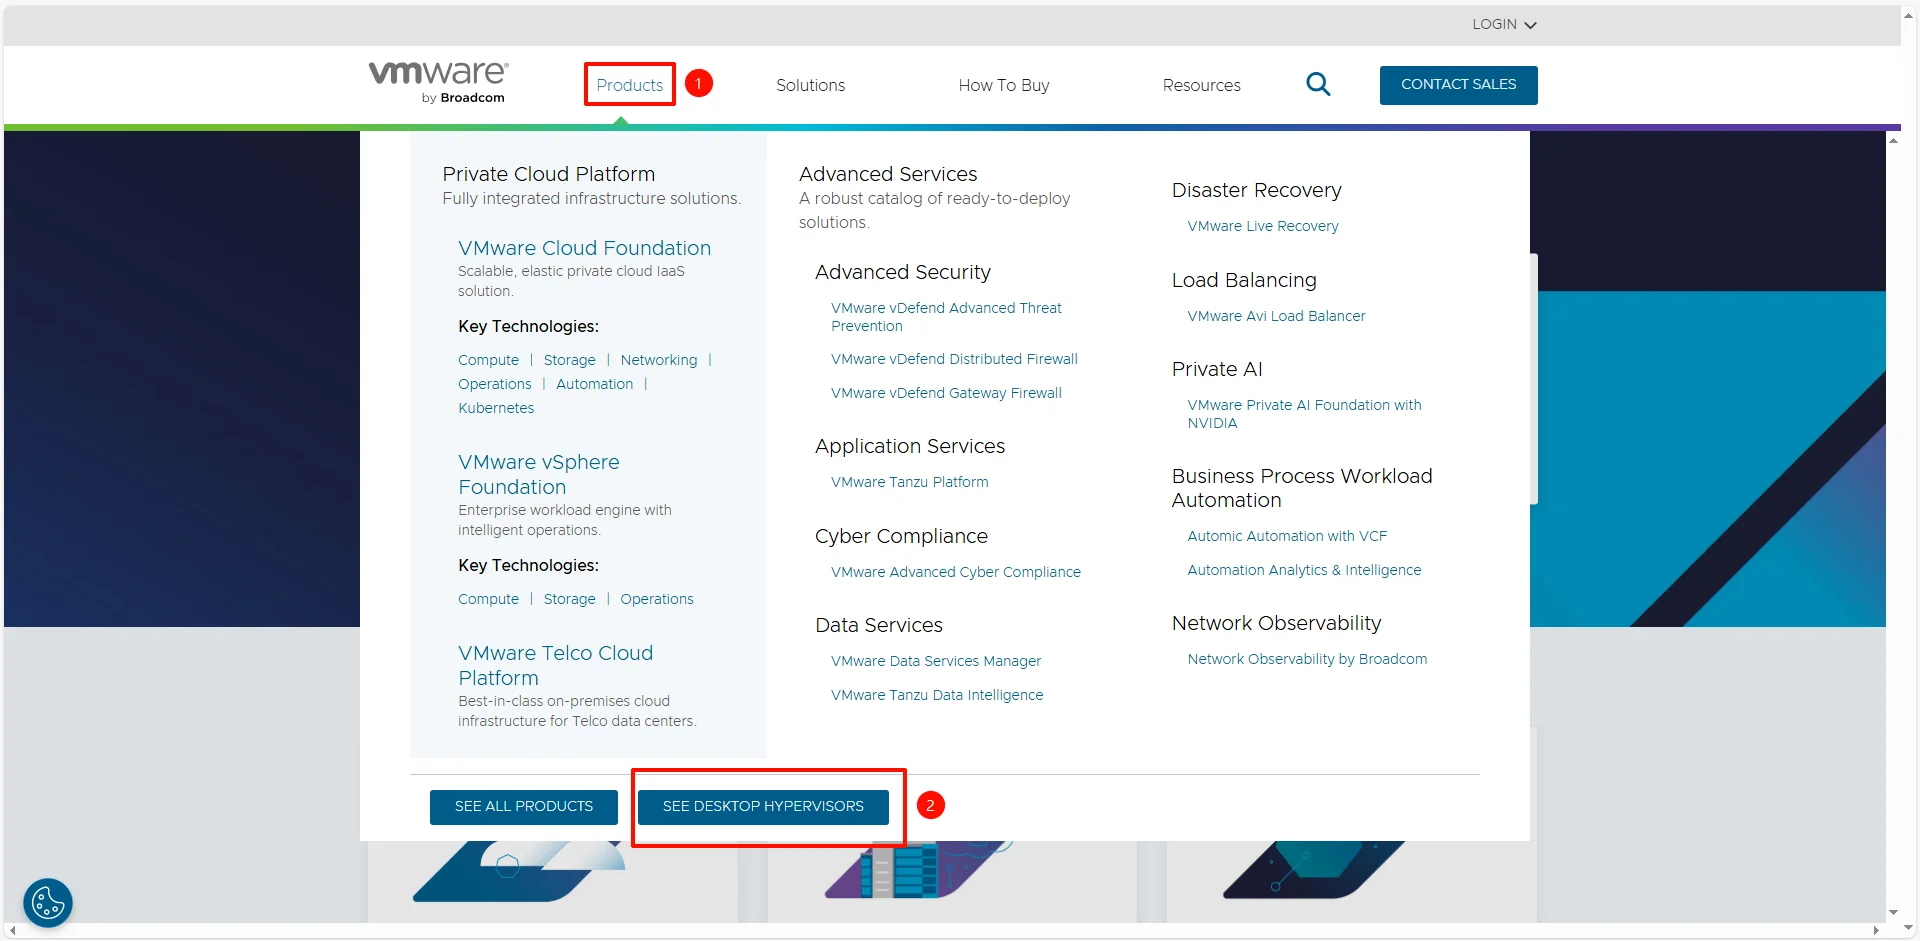The height and width of the screenshot is (941, 1920).
Task: Open VMware Tanzu Platform
Action: [908, 481]
